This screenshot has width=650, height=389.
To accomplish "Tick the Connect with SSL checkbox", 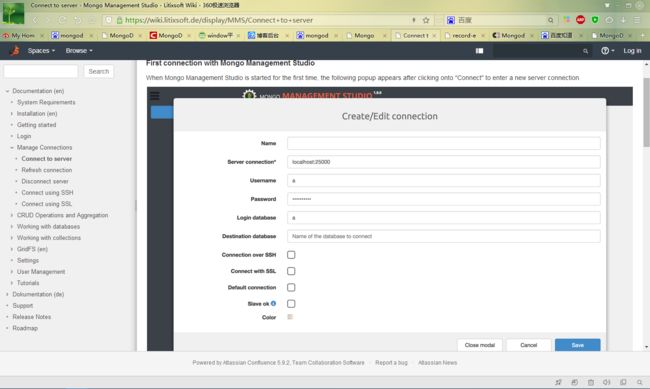I will 291,271.
